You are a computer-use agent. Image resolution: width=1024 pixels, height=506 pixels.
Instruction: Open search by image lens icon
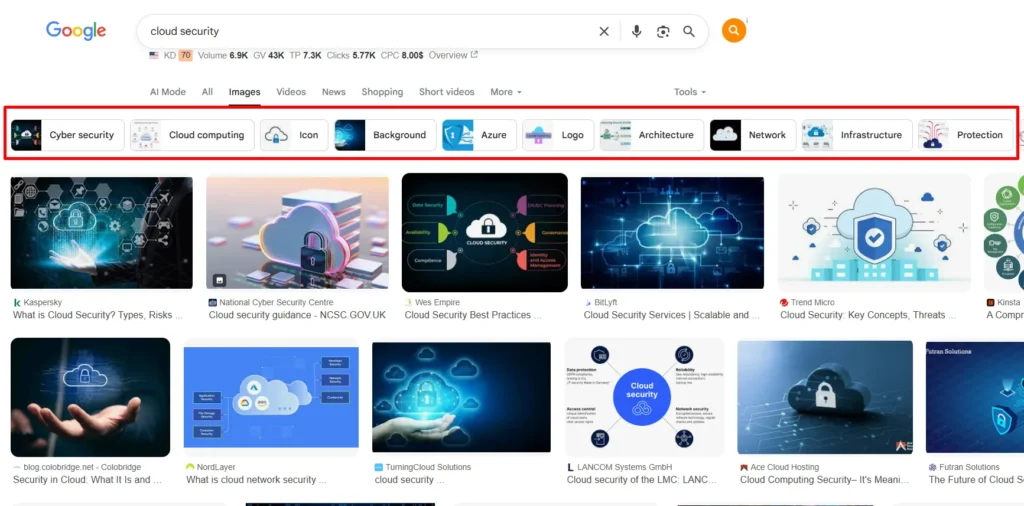click(x=663, y=31)
